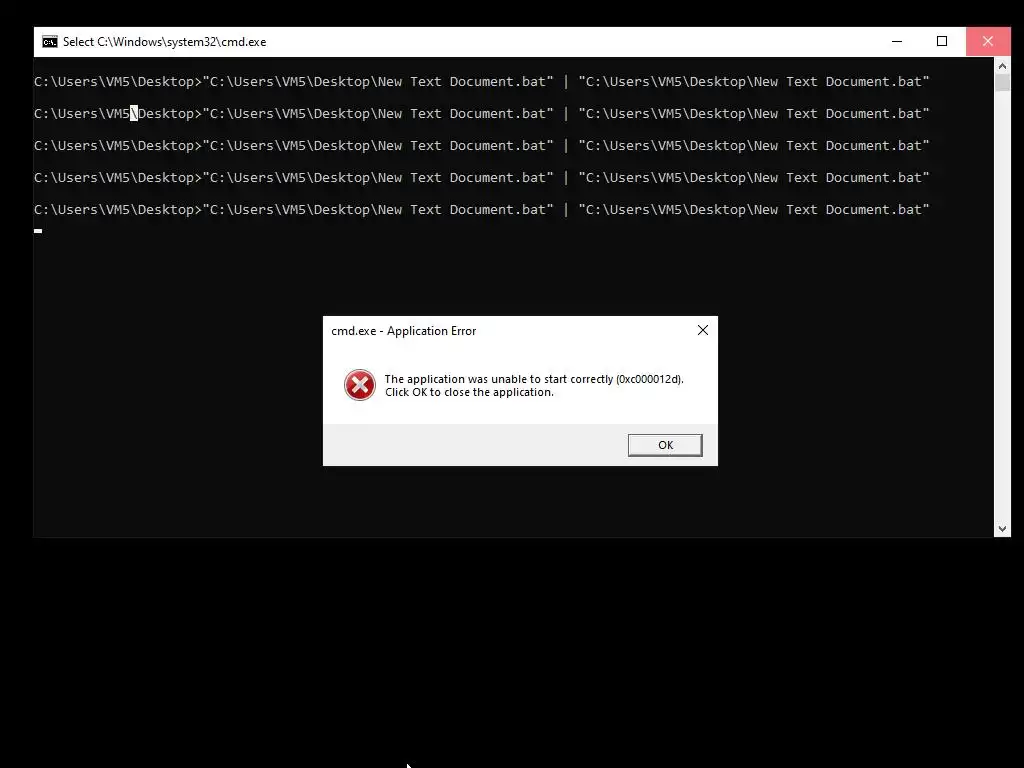1024x768 pixels.
Task: Click the cmd.exe icon in title bar
Action: 50,42
